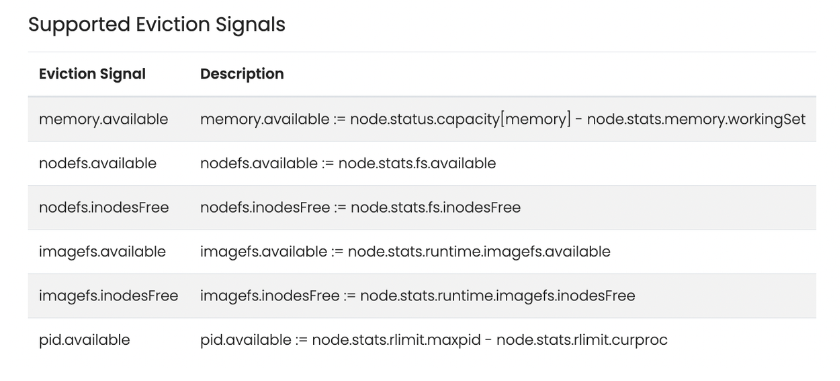The height and width of the screenshot is (381, 840).
Task: Click the nodefs.inodesFree signal cell
Action: [x=103, y=207]
